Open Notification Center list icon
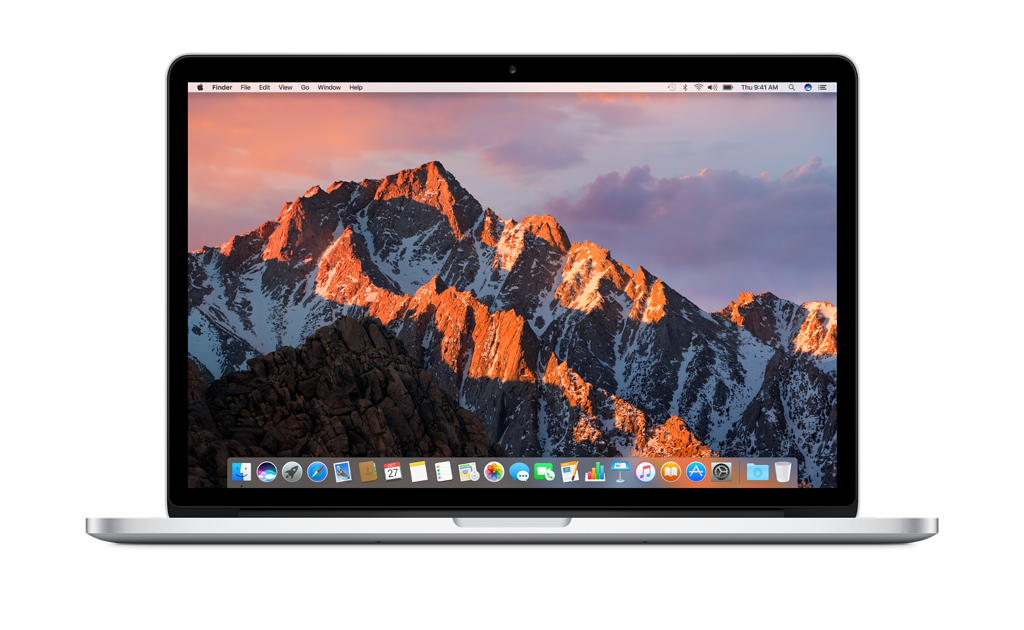The image size is (1024, 630). click(x=823, y=87)
